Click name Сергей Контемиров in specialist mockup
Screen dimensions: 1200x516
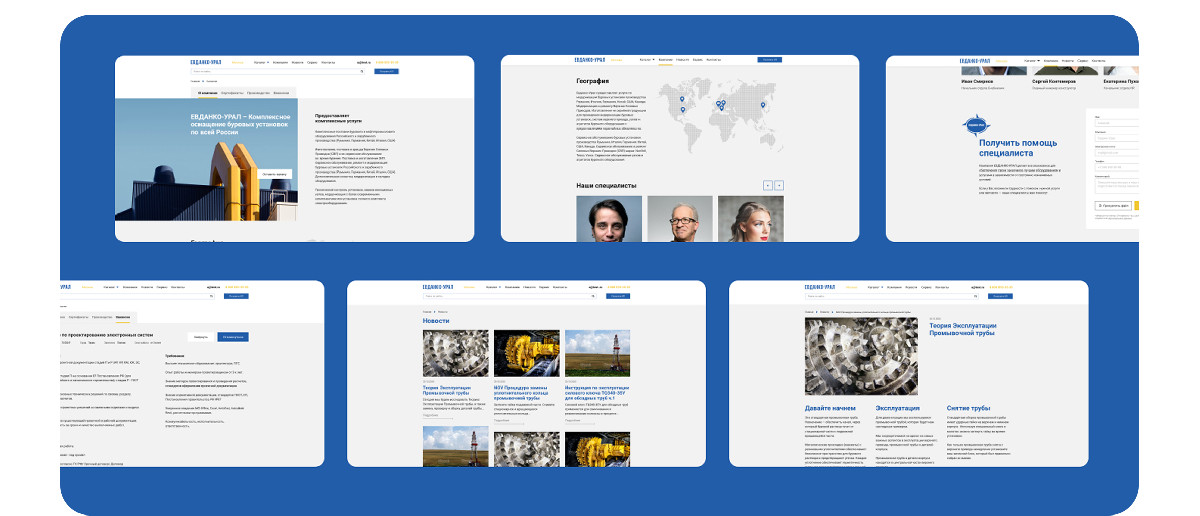click(1054, 81)
